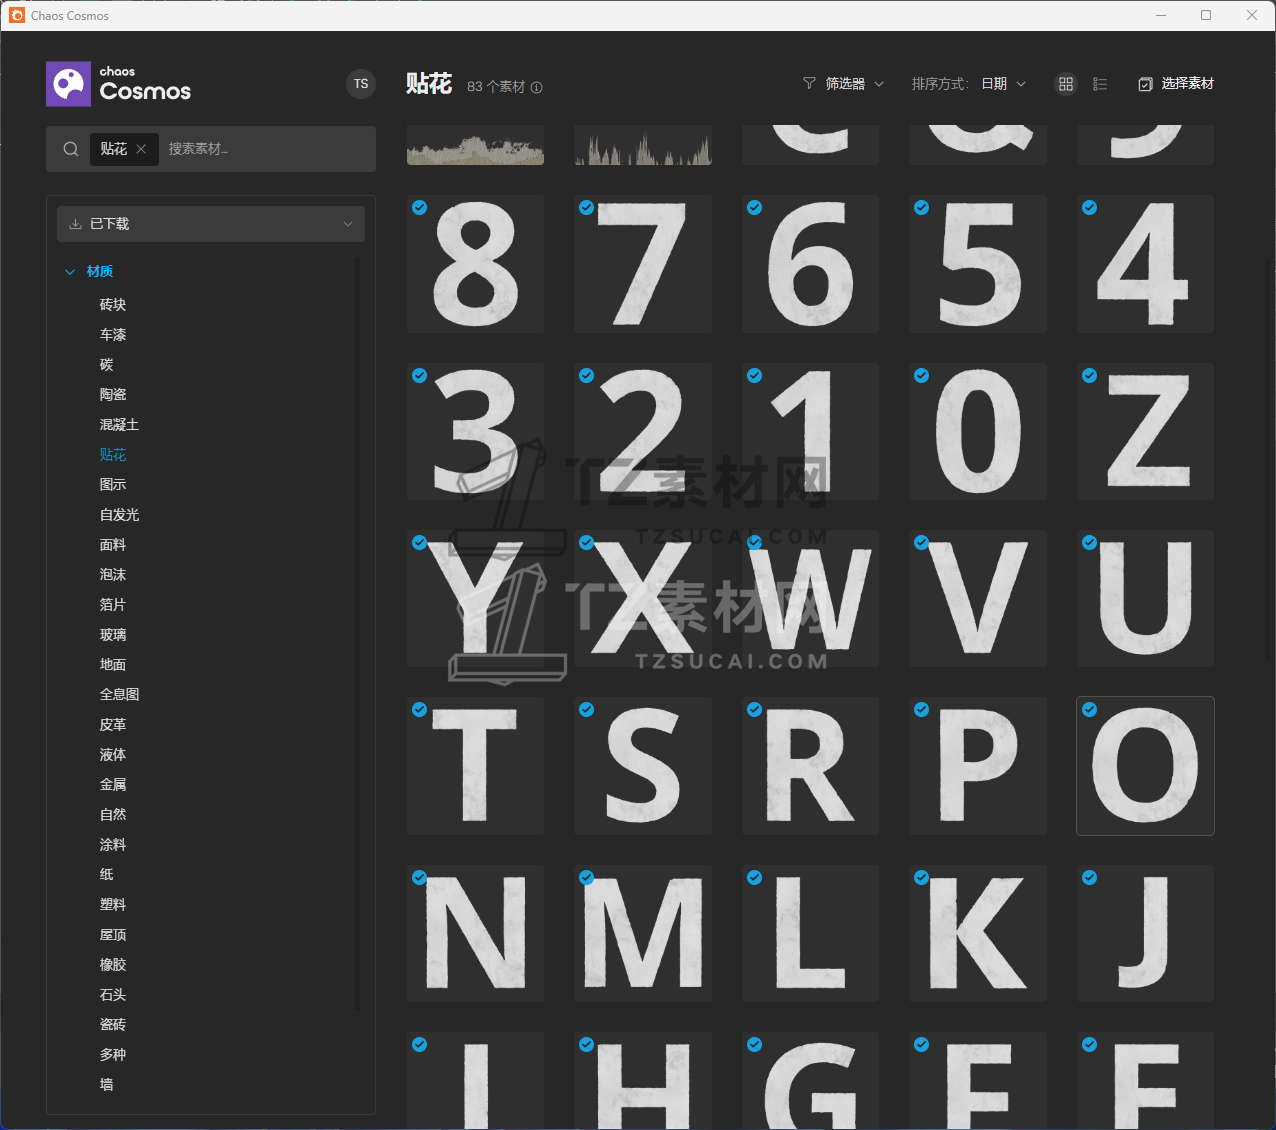Select the number 5 decal thumbnail
This screenshot has width=1276, height=1130.
(978, 264)
